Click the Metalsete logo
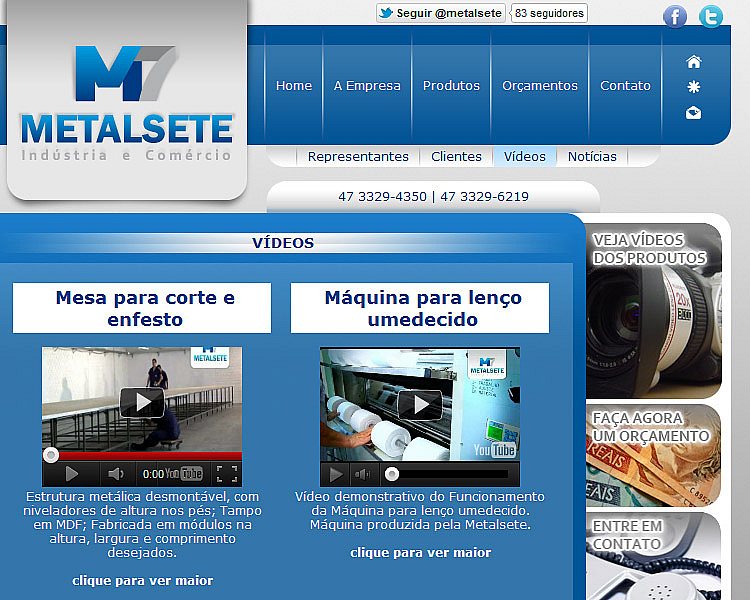Screen dimensions: 750x600 [127, 103]
